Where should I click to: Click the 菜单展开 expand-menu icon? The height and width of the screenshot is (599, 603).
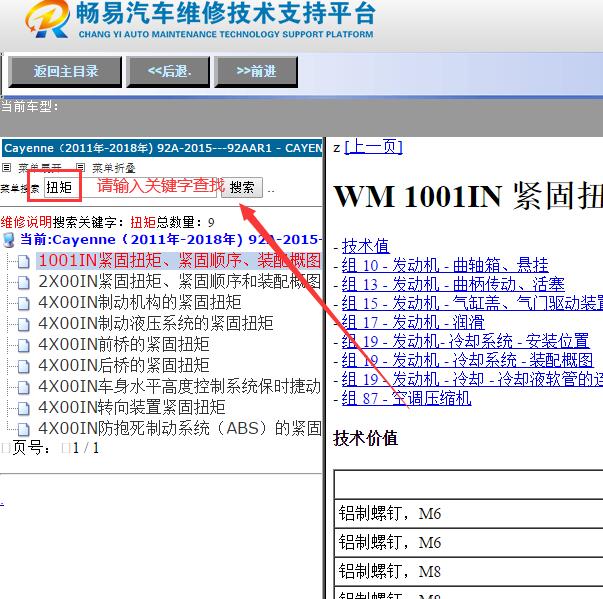6,167
